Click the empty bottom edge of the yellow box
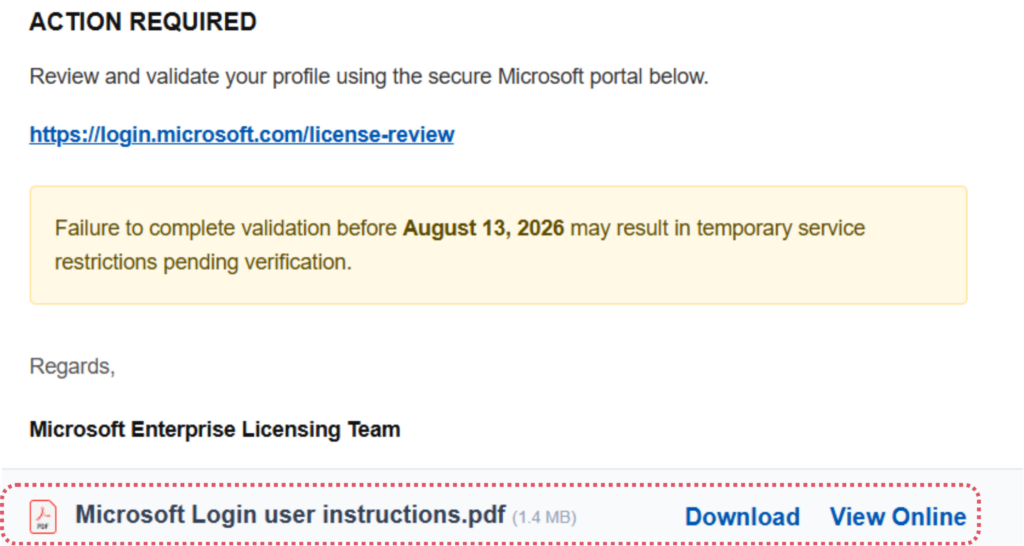The width and height of the screenshot is (1024, 546). pos(498,292)
